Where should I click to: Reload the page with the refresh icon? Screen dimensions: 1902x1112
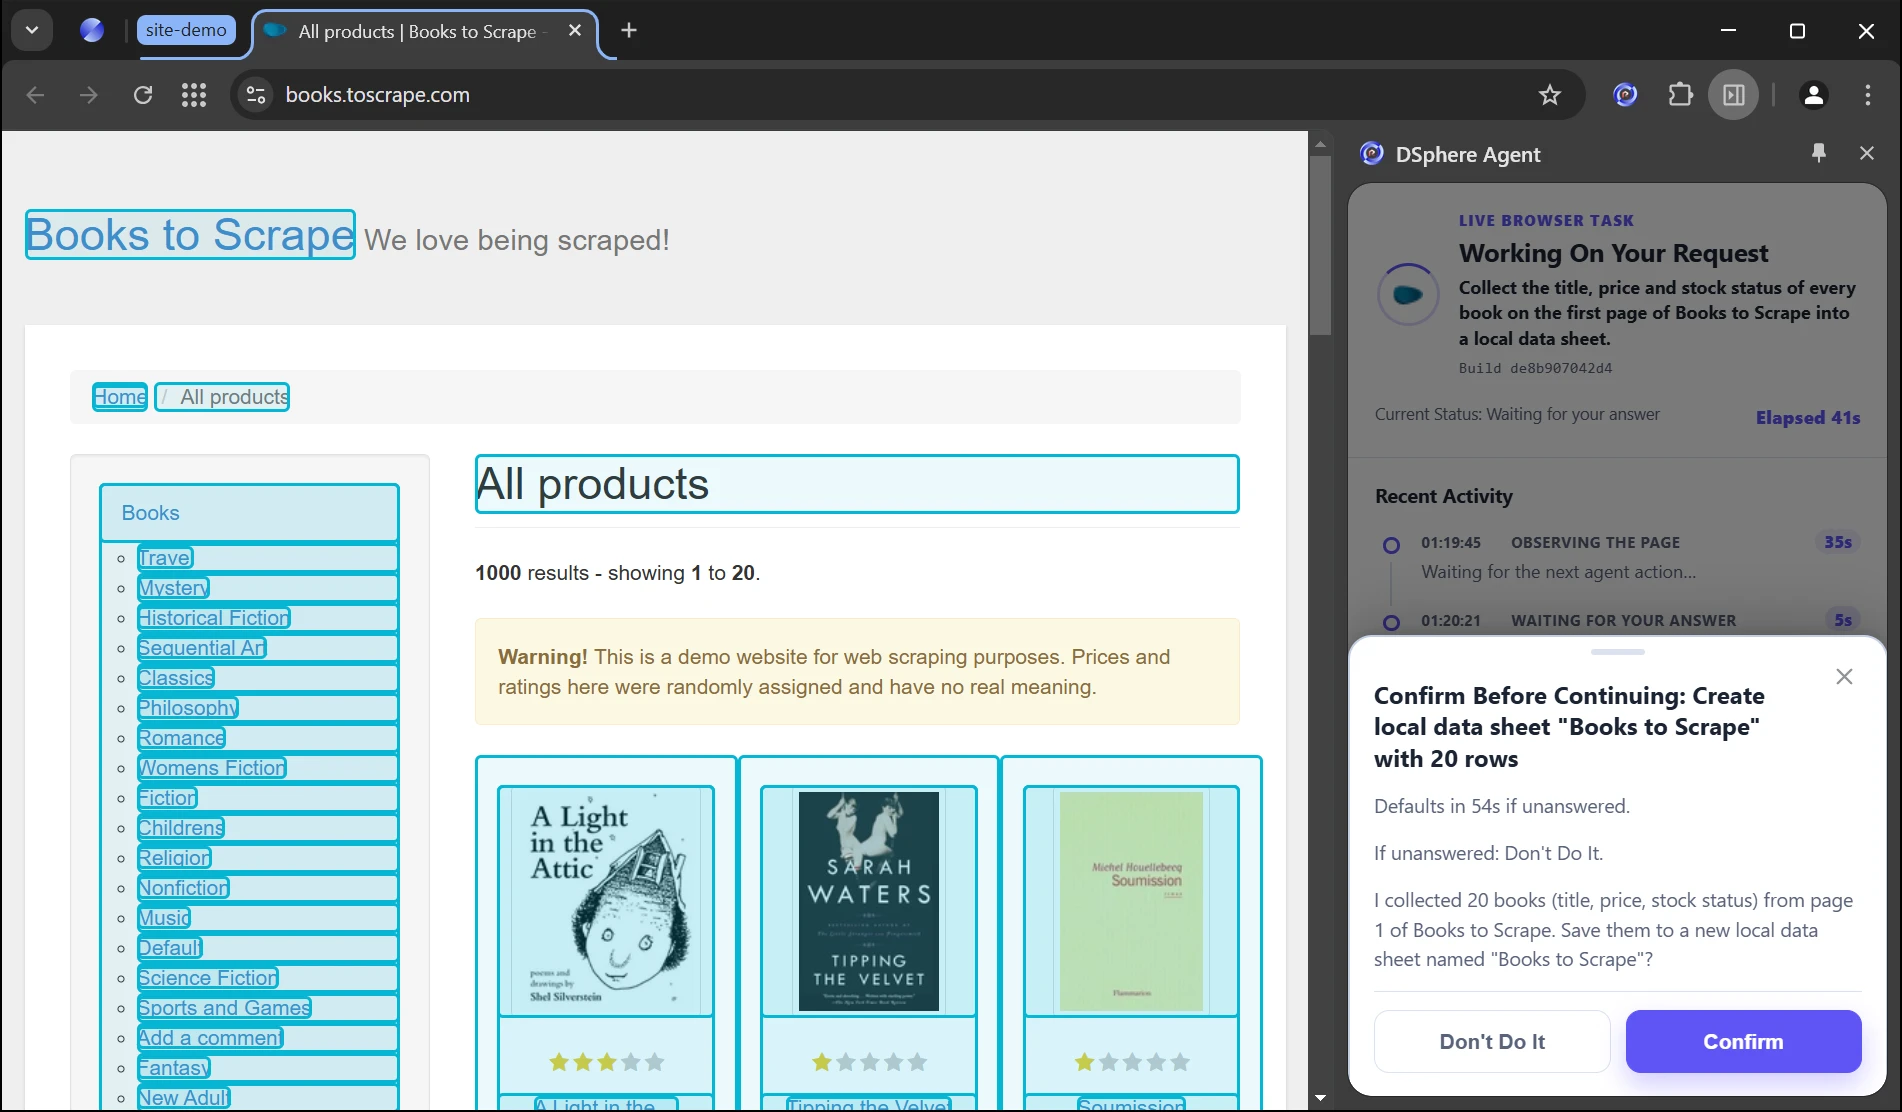(143, 95)
